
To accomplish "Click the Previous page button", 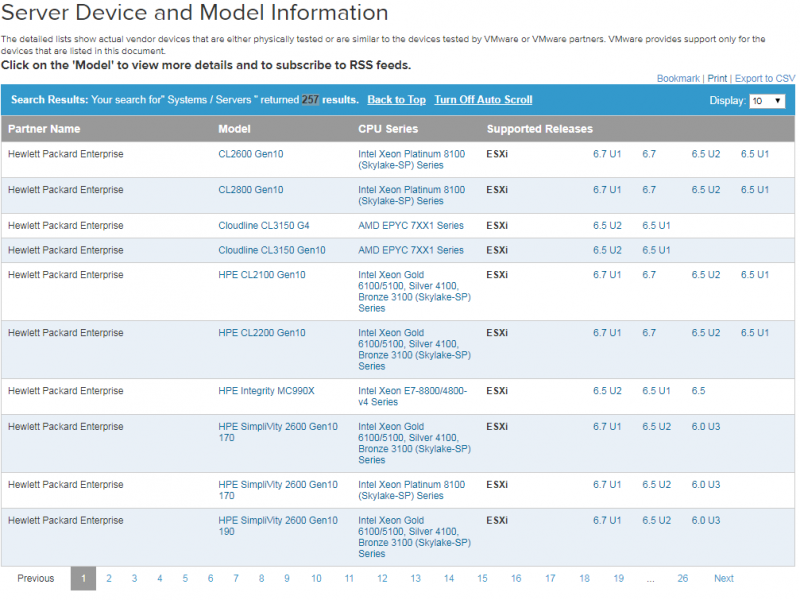I will (x=36, y=578).
